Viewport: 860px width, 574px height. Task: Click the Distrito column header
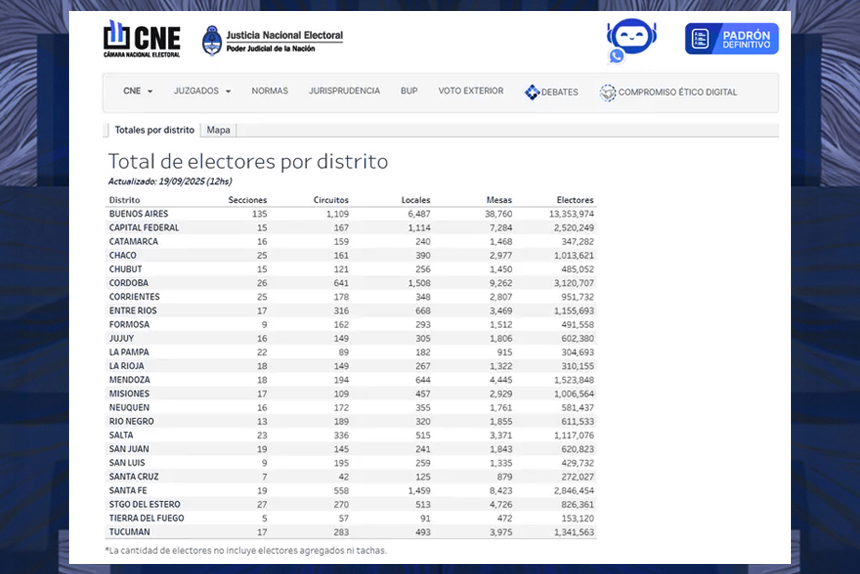[x=125, y=200]
